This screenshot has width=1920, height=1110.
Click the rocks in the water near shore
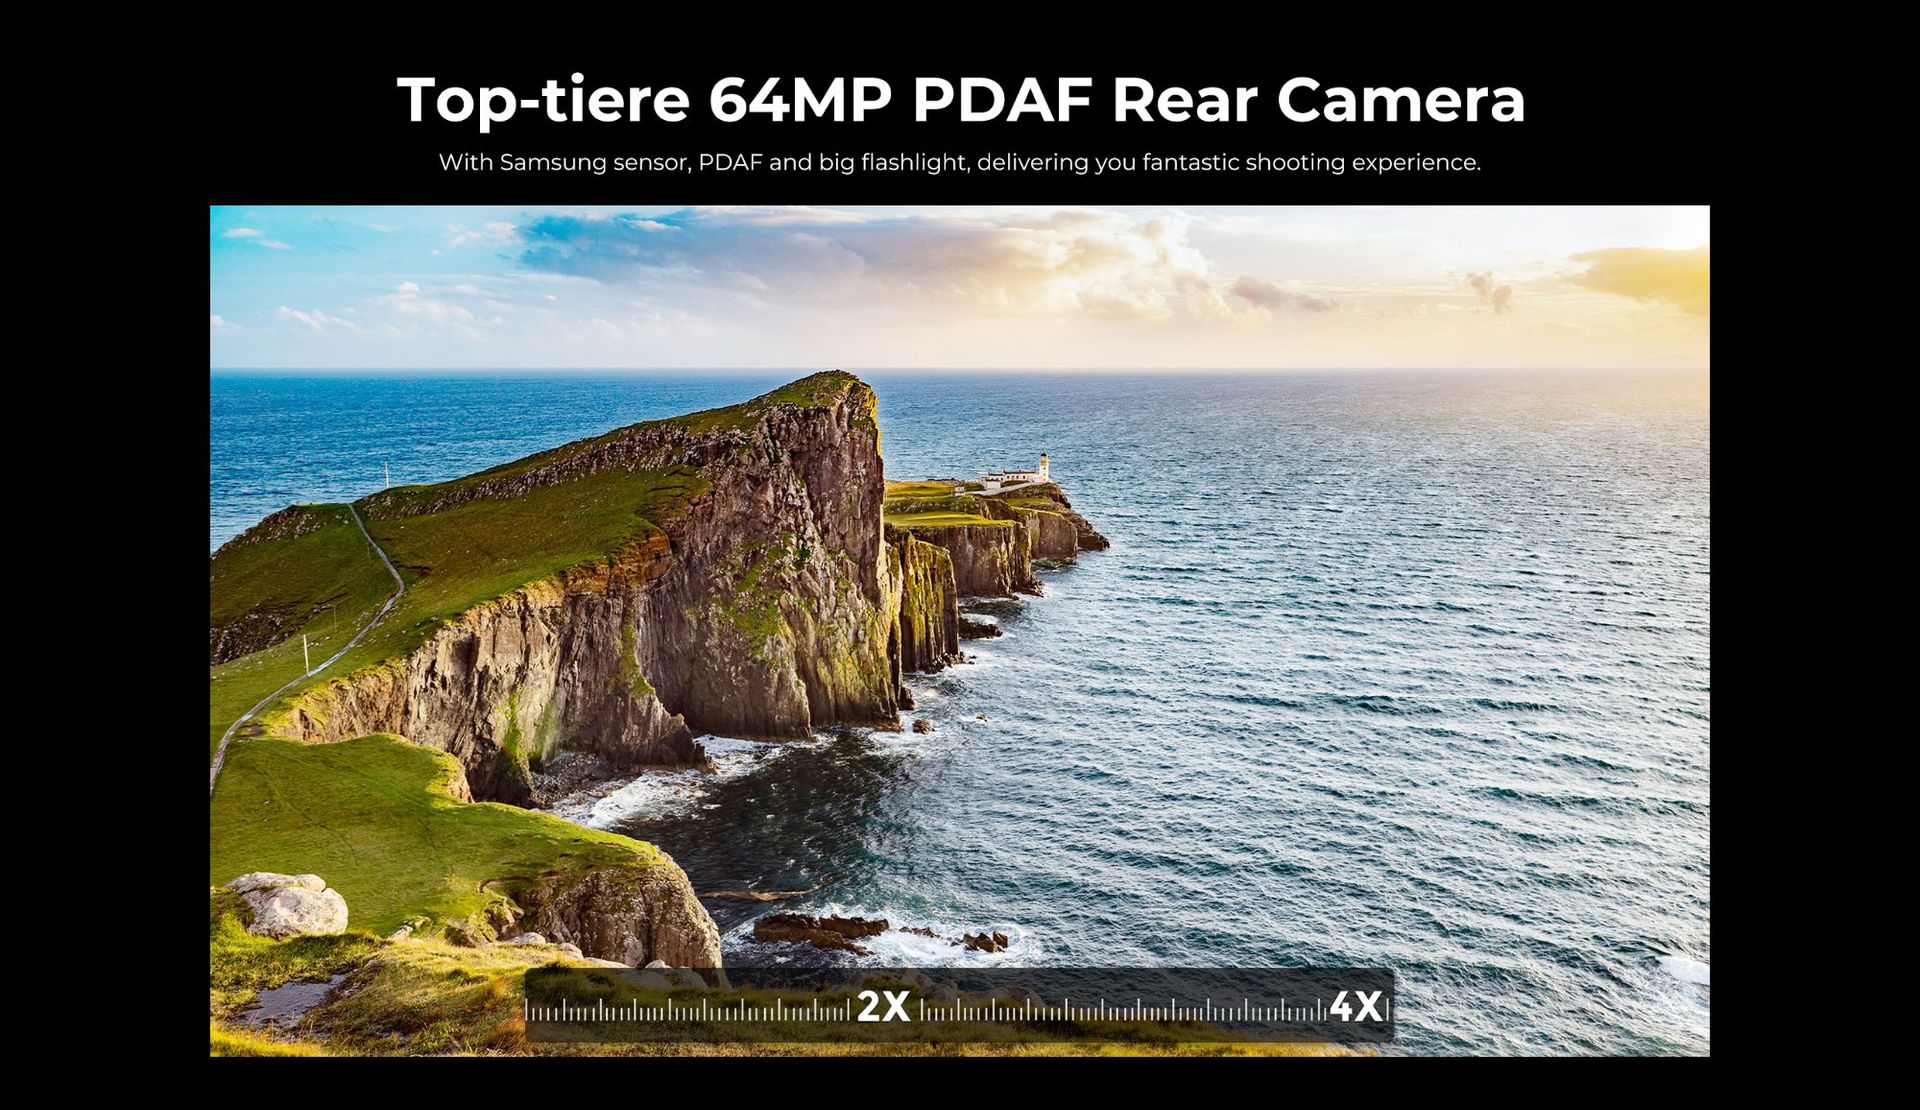820,928
